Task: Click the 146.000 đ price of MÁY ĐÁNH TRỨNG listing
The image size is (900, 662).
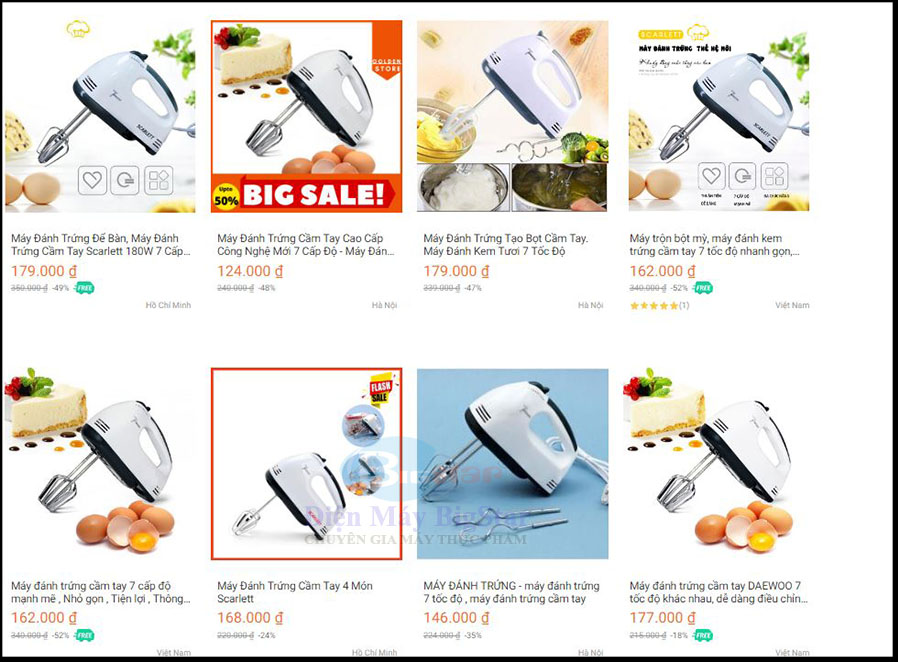Action: click(x=456, y=618)
